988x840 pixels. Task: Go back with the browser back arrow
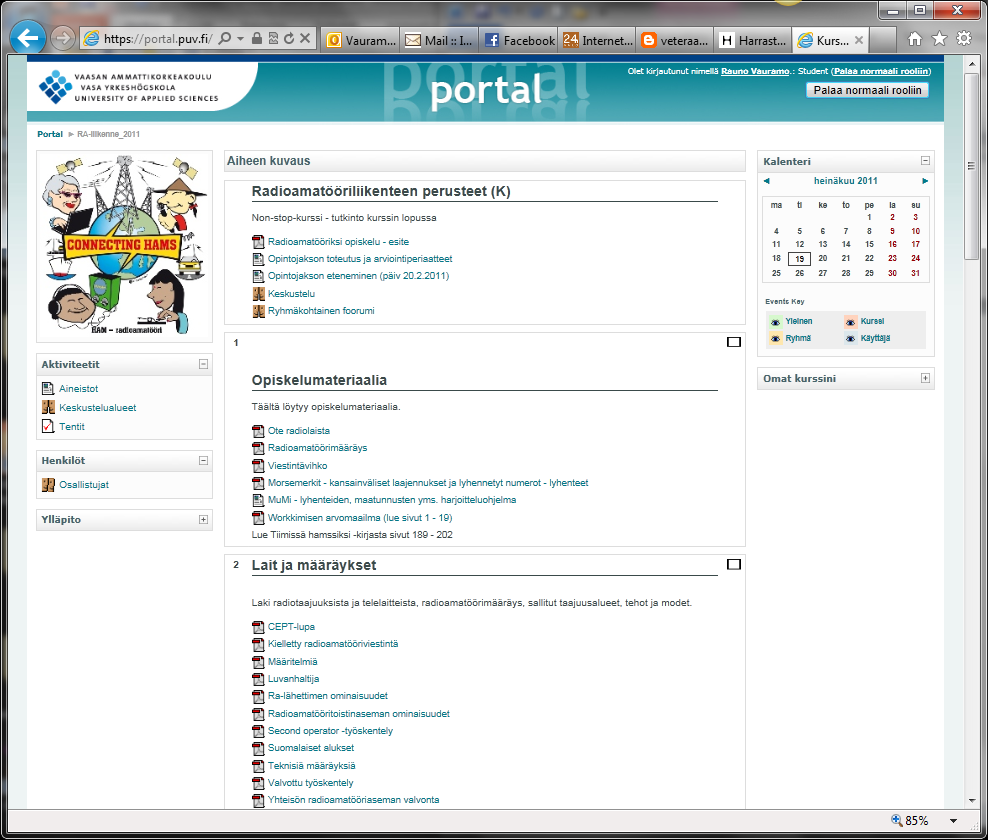[28, 38]
